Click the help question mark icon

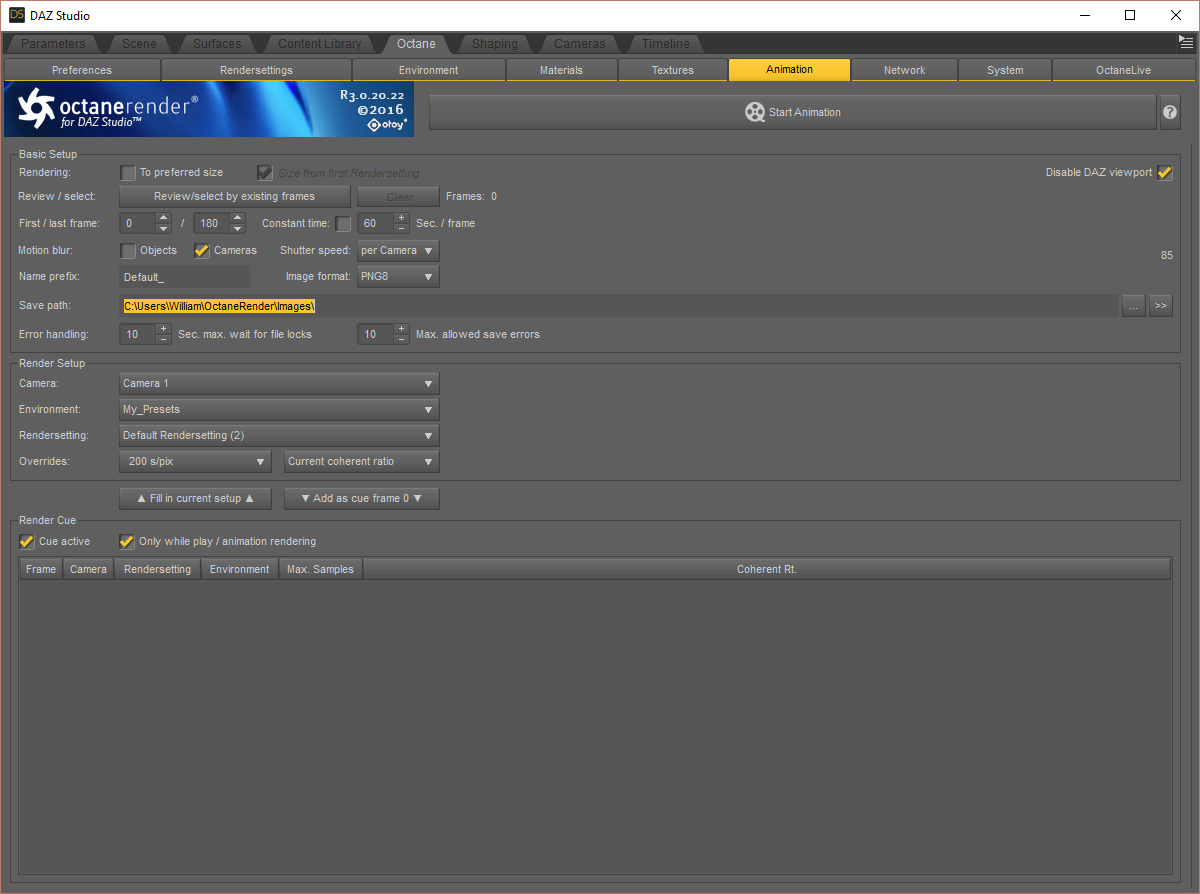coord(1170,113)
